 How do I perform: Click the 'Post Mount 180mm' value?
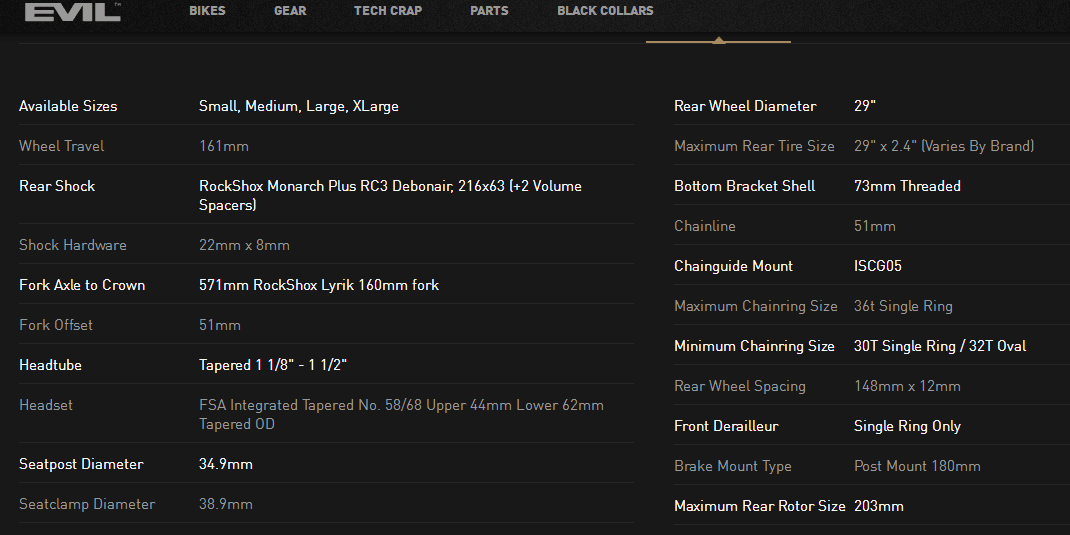coord(917,466)
